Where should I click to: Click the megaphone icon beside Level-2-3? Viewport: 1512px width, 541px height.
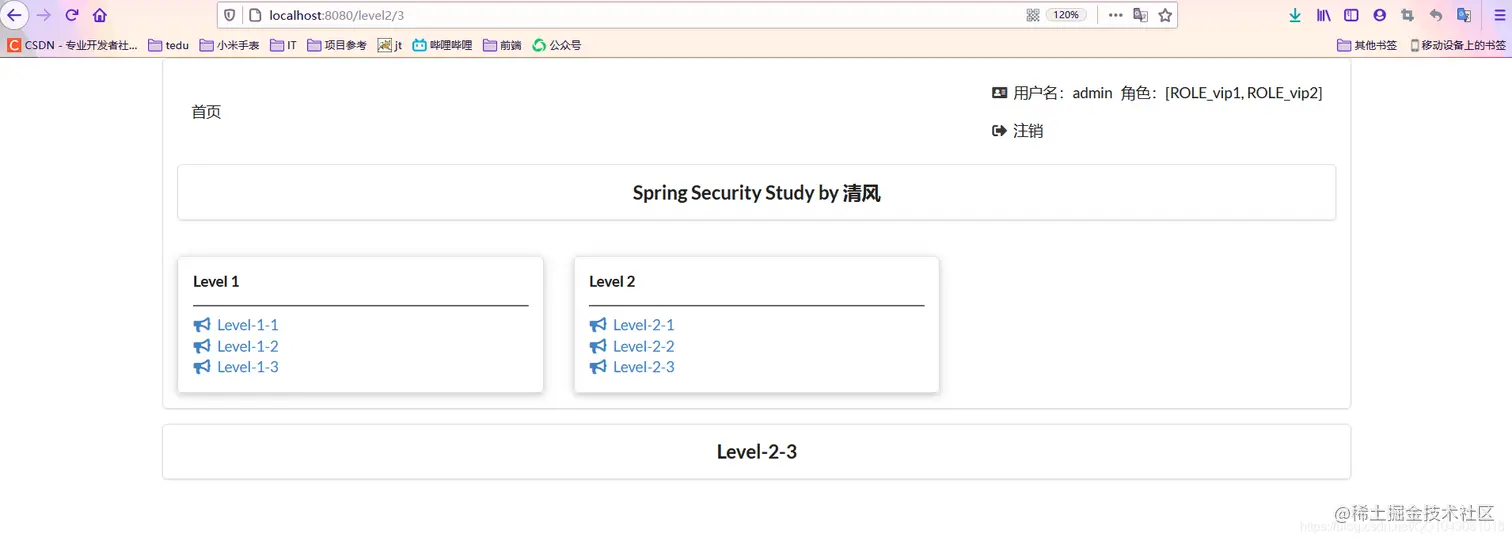coord(598,367)
